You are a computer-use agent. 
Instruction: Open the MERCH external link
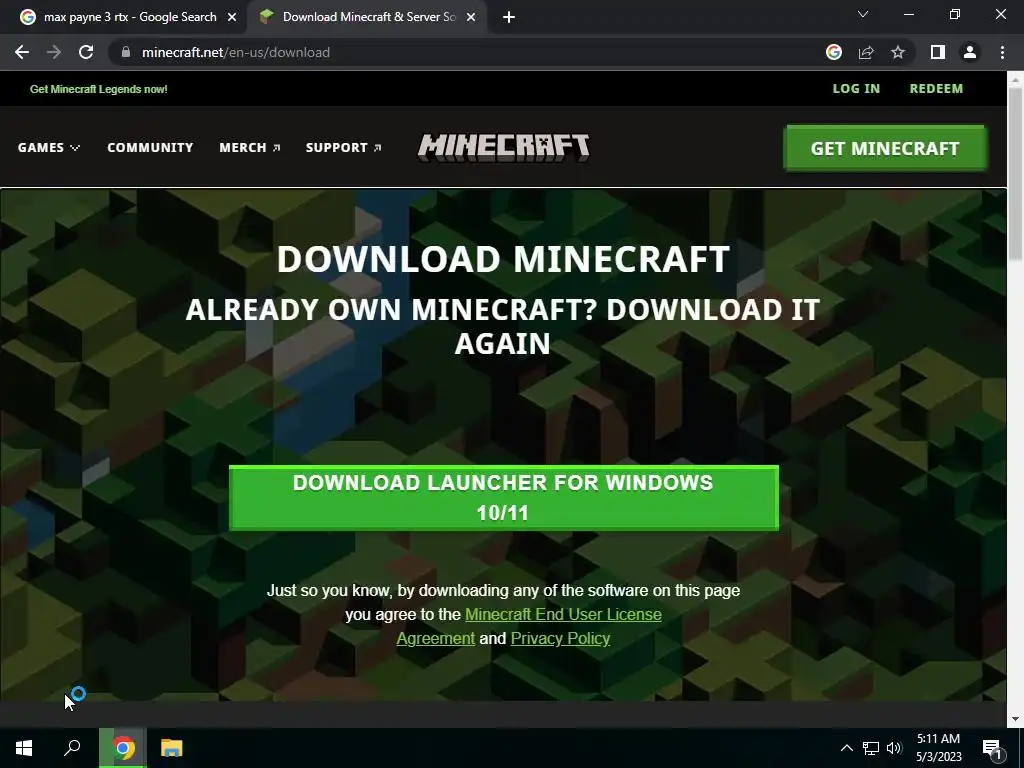250,148
